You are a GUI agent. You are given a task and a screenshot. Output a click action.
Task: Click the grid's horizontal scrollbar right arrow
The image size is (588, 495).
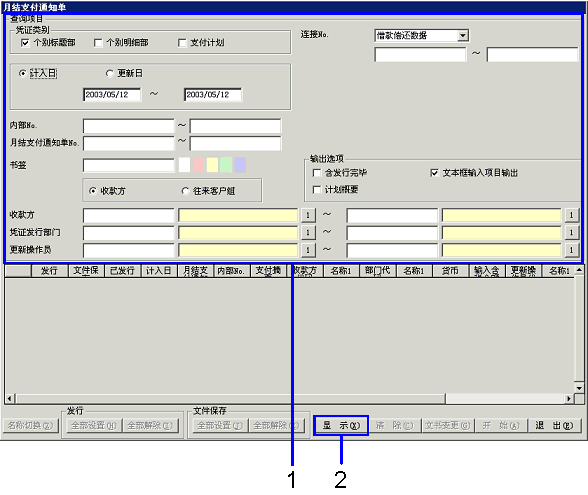(x=569, y=398)
